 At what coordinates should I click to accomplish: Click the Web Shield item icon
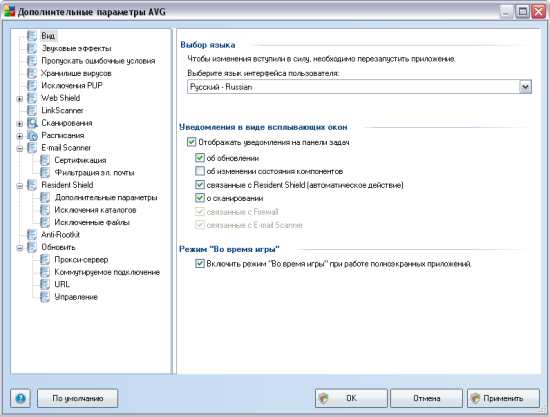[x=32, y=98]
